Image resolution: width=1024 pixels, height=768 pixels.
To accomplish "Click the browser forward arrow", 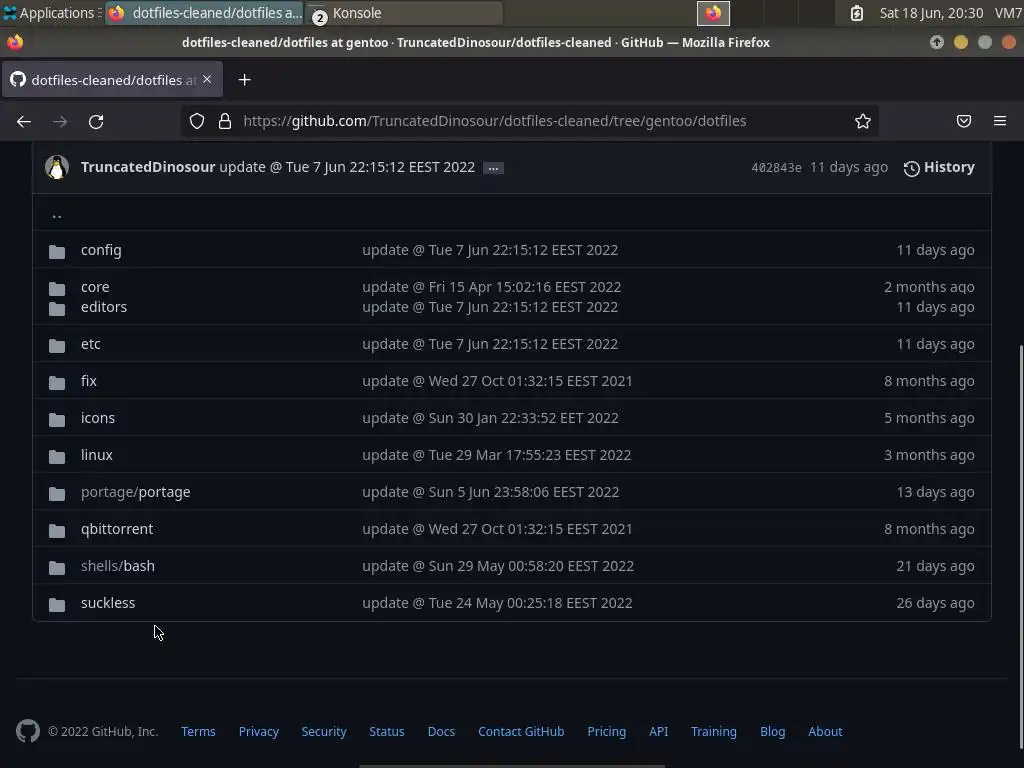I will coord(60,121).
